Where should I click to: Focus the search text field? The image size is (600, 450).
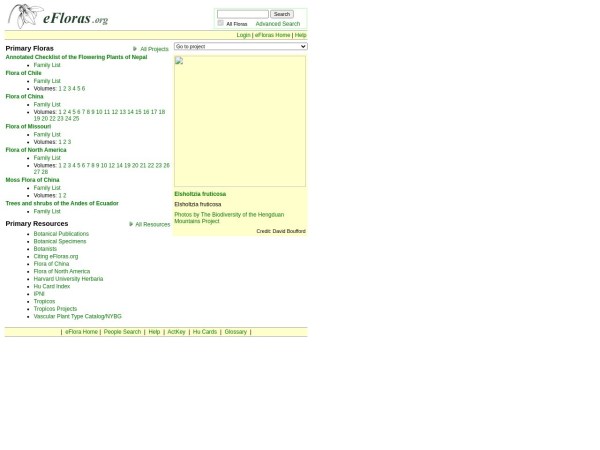[x=242, y=14]
